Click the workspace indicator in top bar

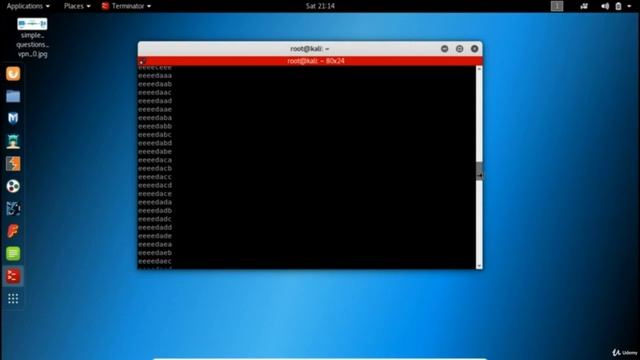click(557, 6)
